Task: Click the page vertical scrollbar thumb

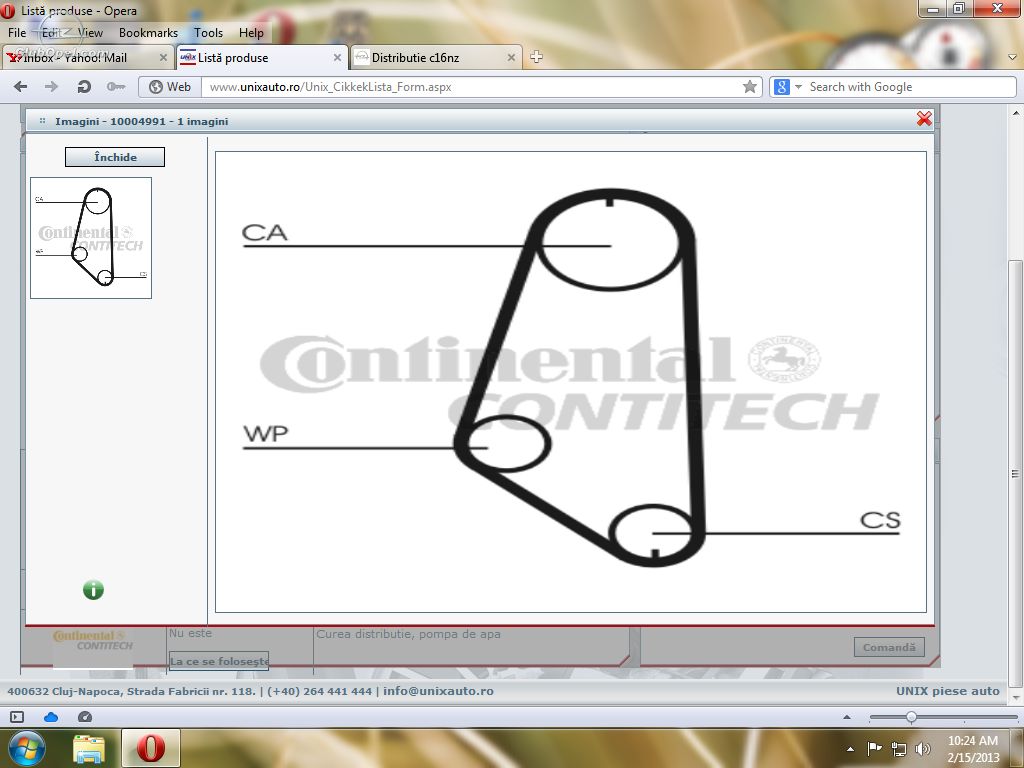Action: tap(1015, 473)
